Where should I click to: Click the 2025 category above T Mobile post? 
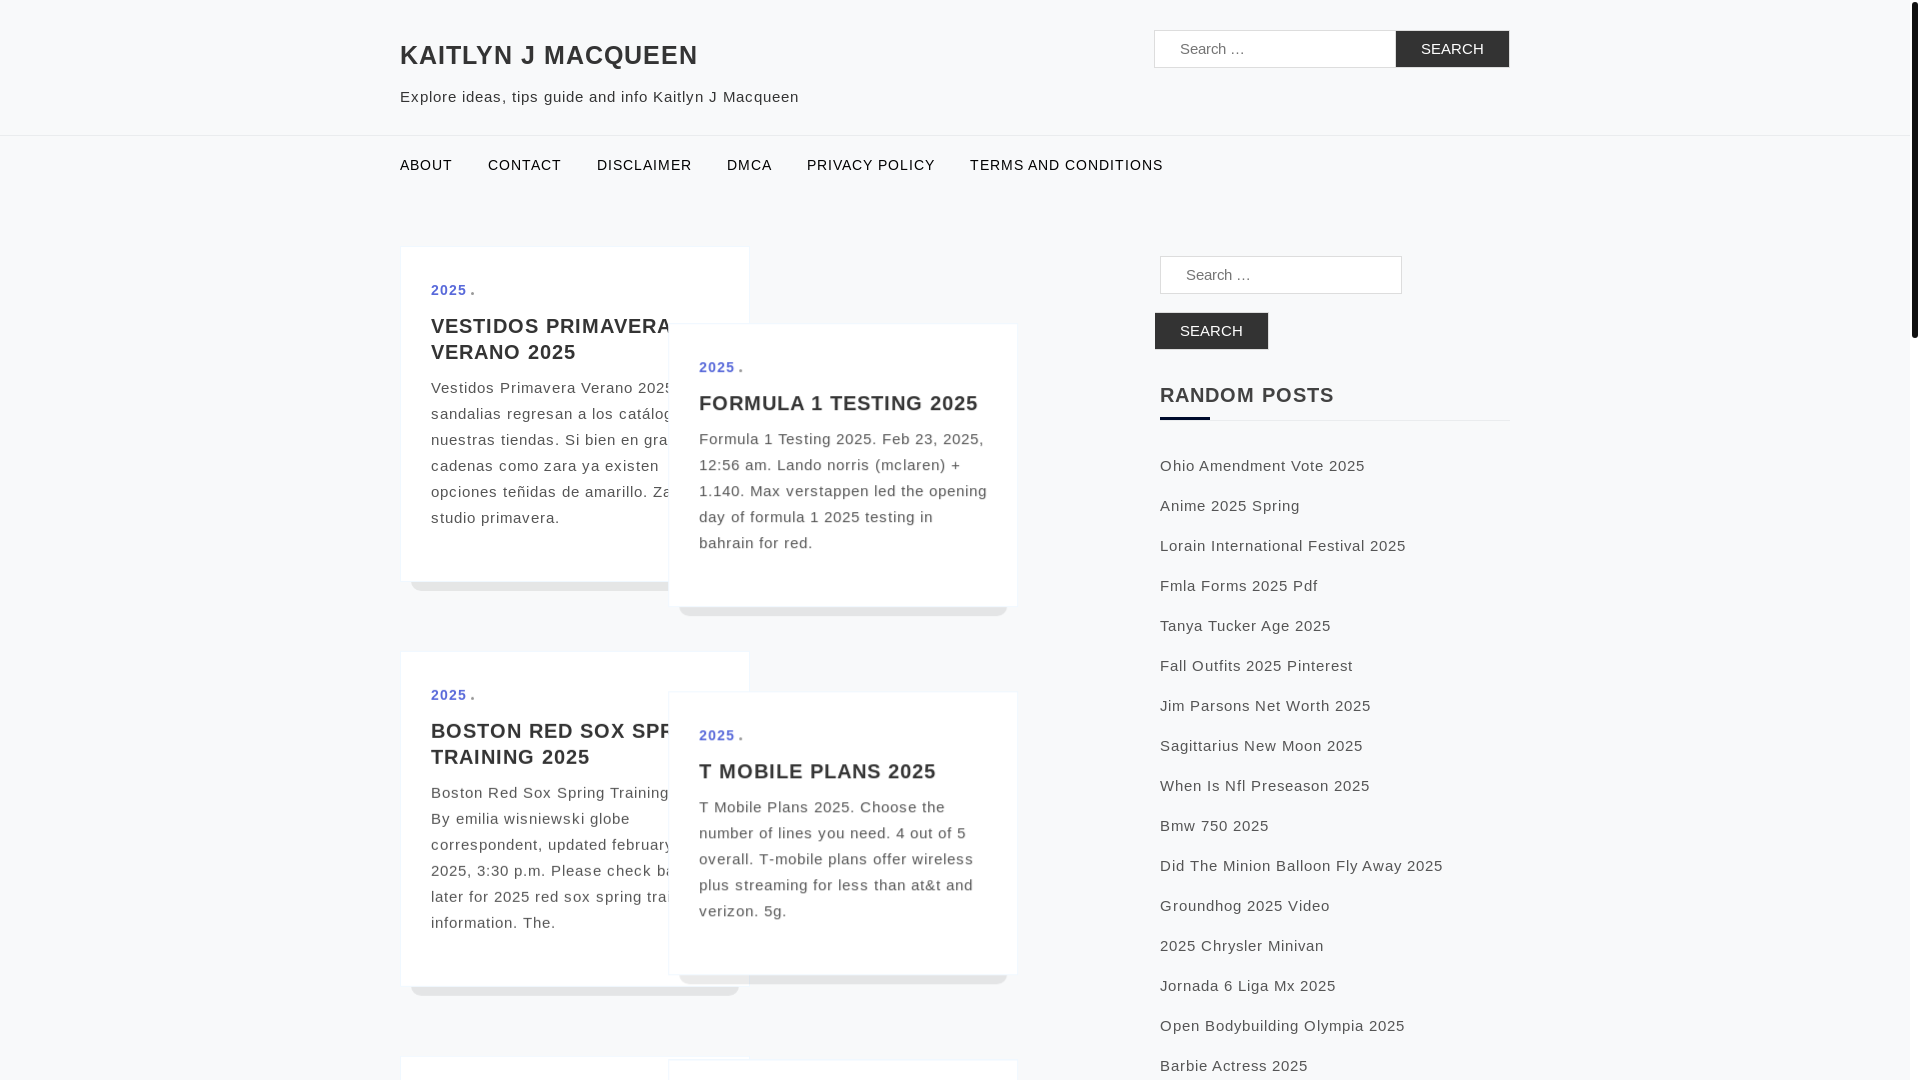pyautogui.click(x=717, y=735)
